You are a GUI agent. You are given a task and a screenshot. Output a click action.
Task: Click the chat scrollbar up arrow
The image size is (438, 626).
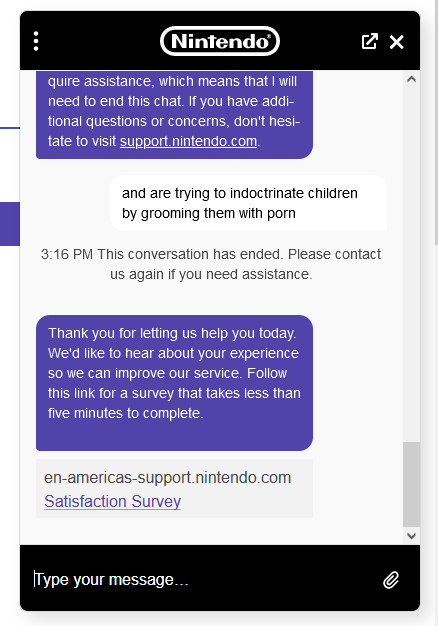[x=411, y=79]
